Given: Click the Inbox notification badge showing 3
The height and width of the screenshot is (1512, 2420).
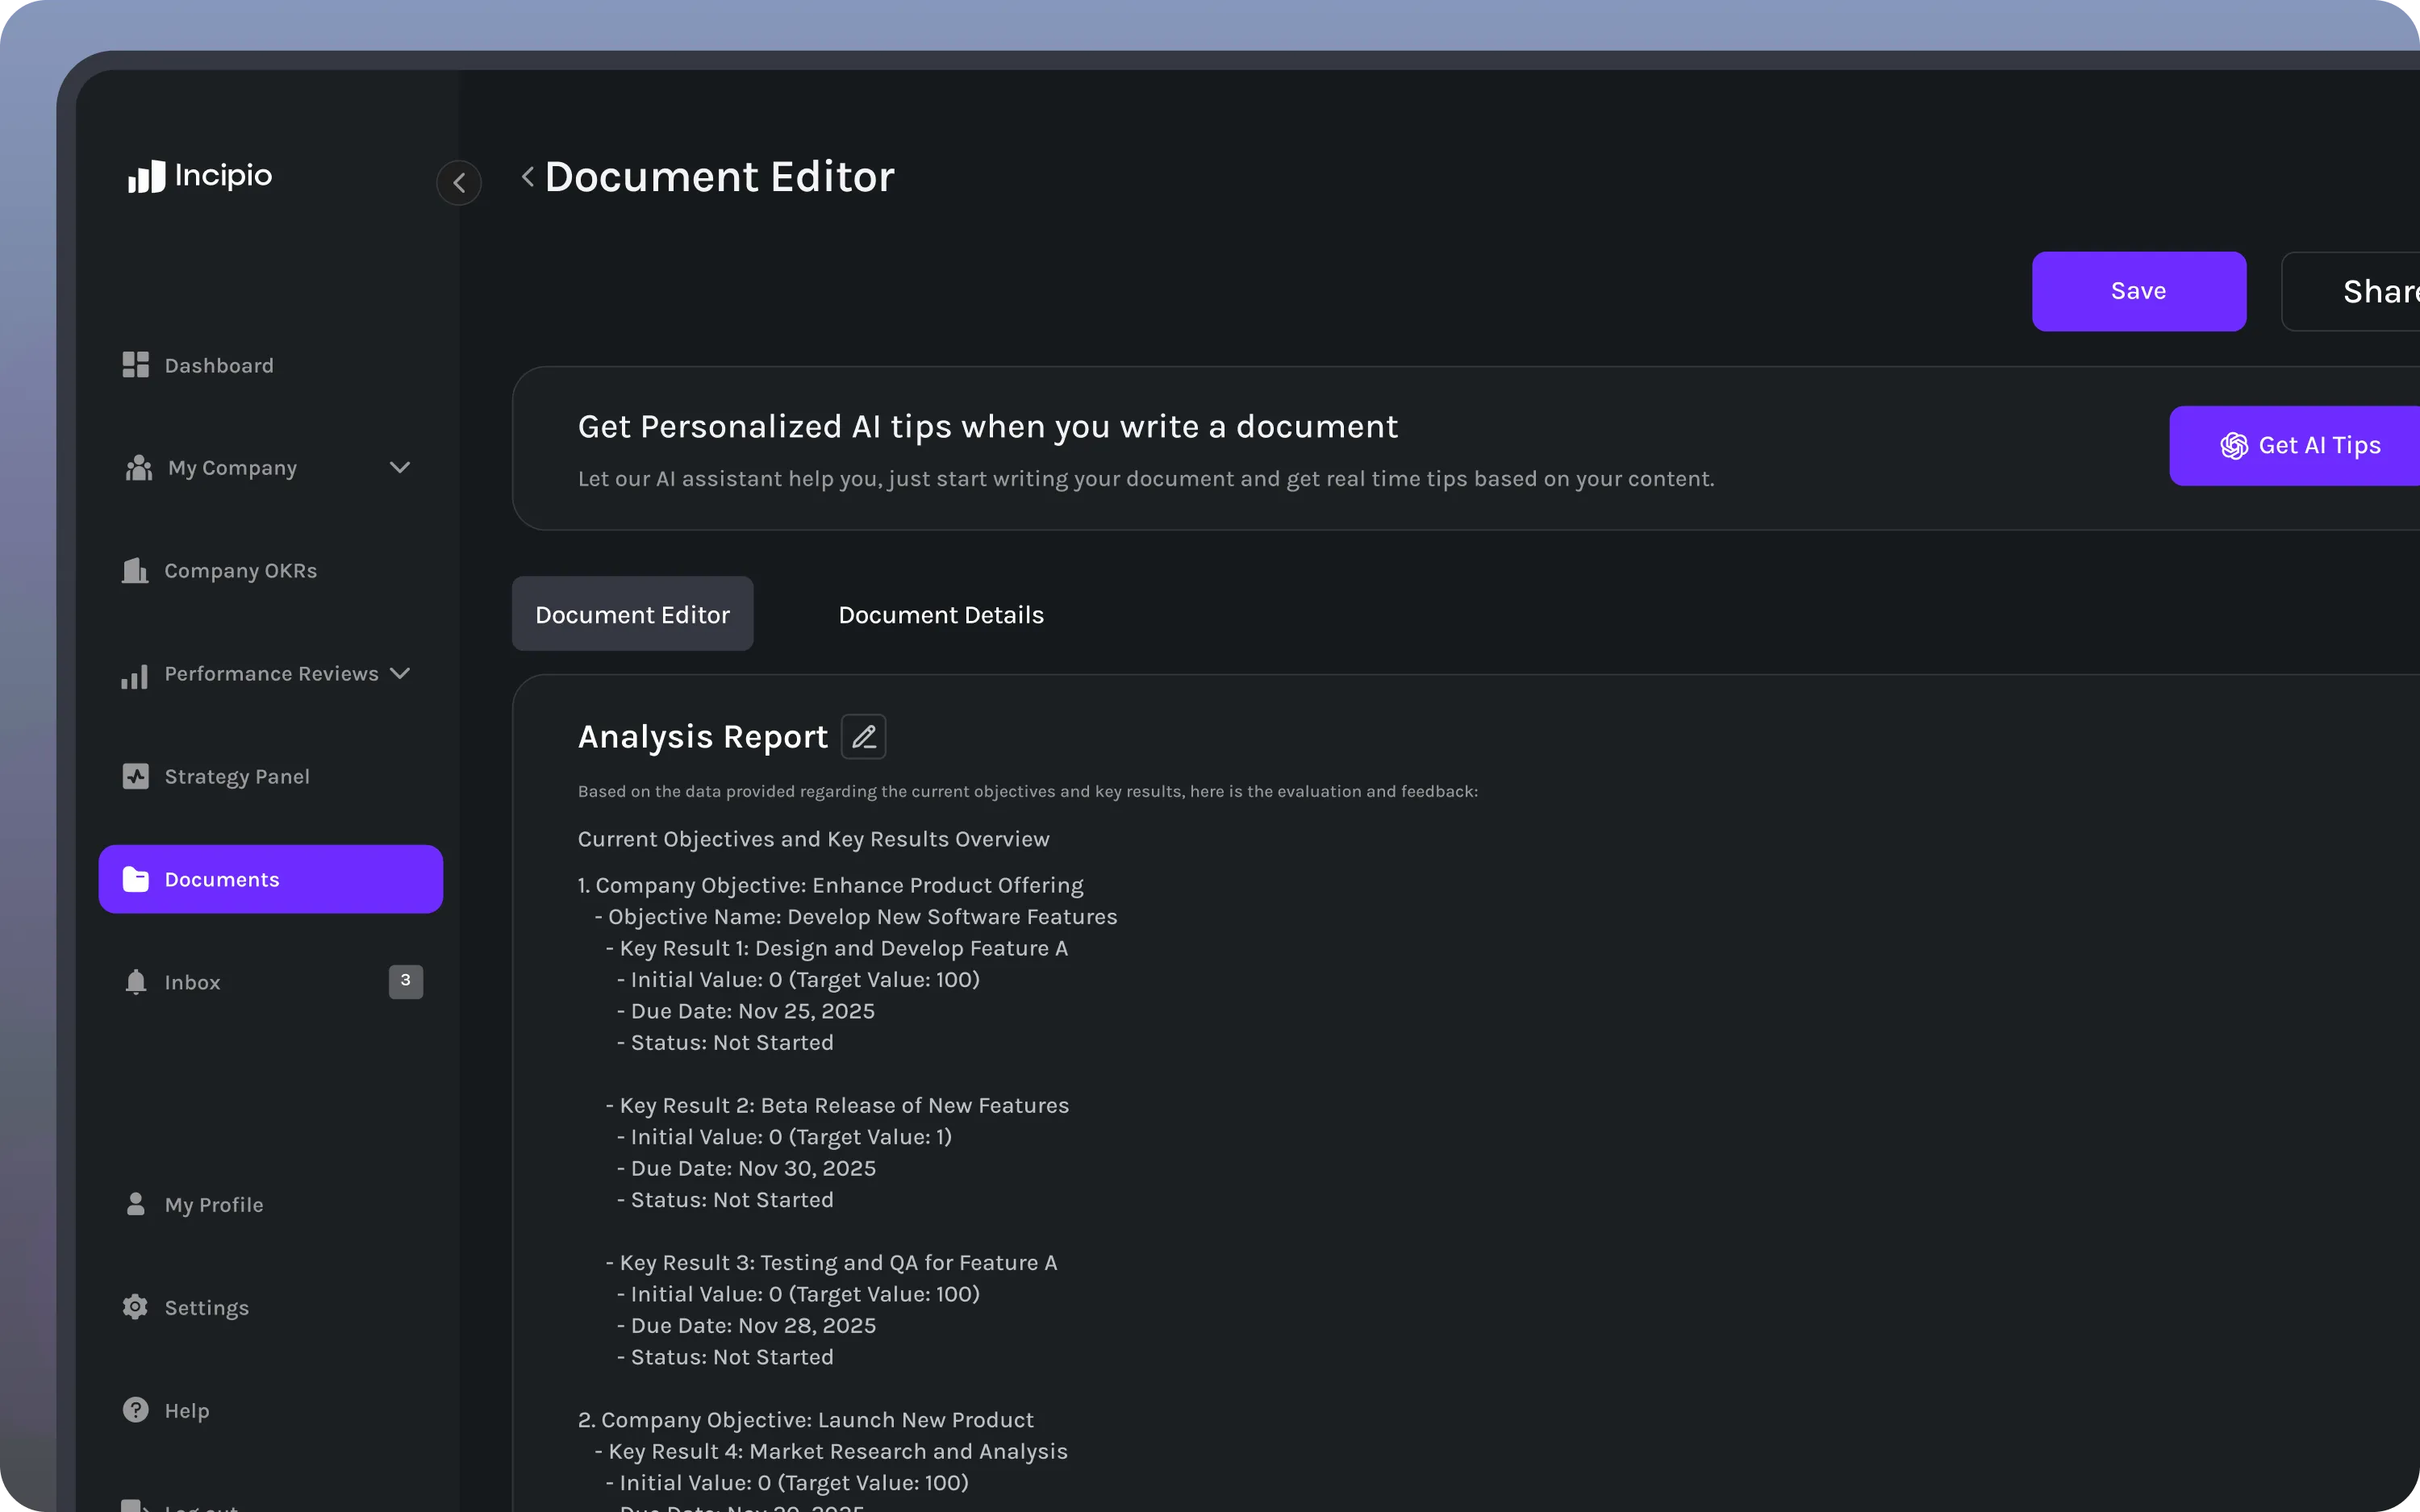Looking at the screenshot, I should tap(405, 981).
